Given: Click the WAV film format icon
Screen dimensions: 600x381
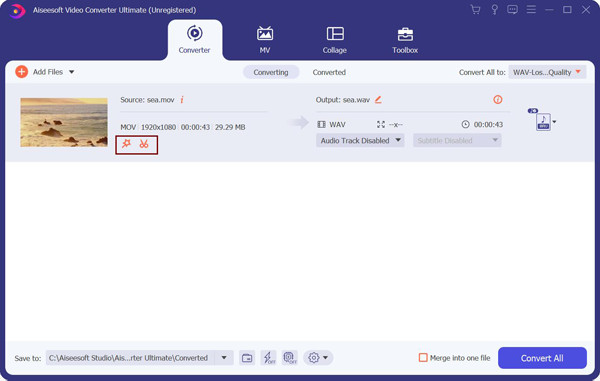Looking at the screenshot, I should coord(321,124).
